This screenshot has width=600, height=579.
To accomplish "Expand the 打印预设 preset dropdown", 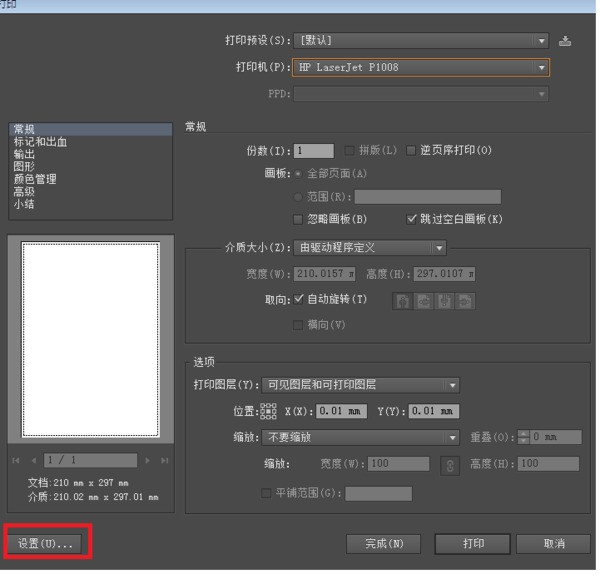I will pos(421,41).
